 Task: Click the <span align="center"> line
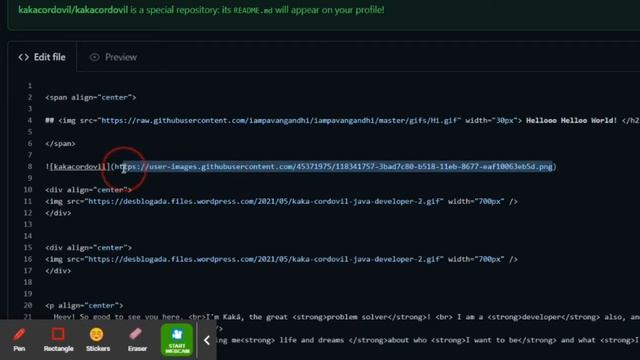91,97
